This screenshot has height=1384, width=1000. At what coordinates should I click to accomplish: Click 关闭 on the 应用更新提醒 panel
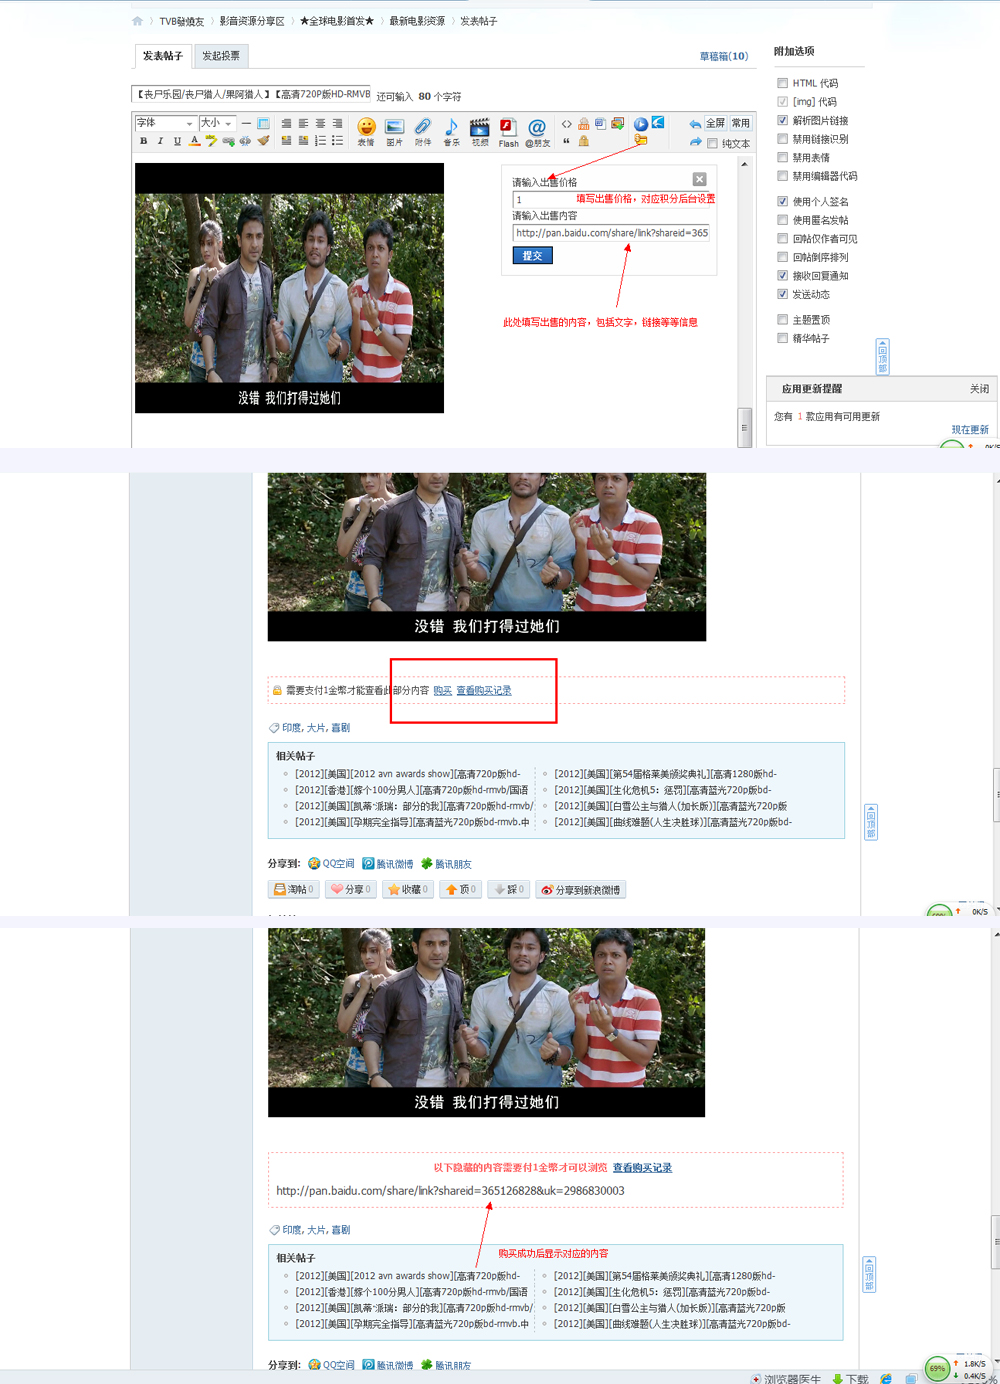click(979, 389)
